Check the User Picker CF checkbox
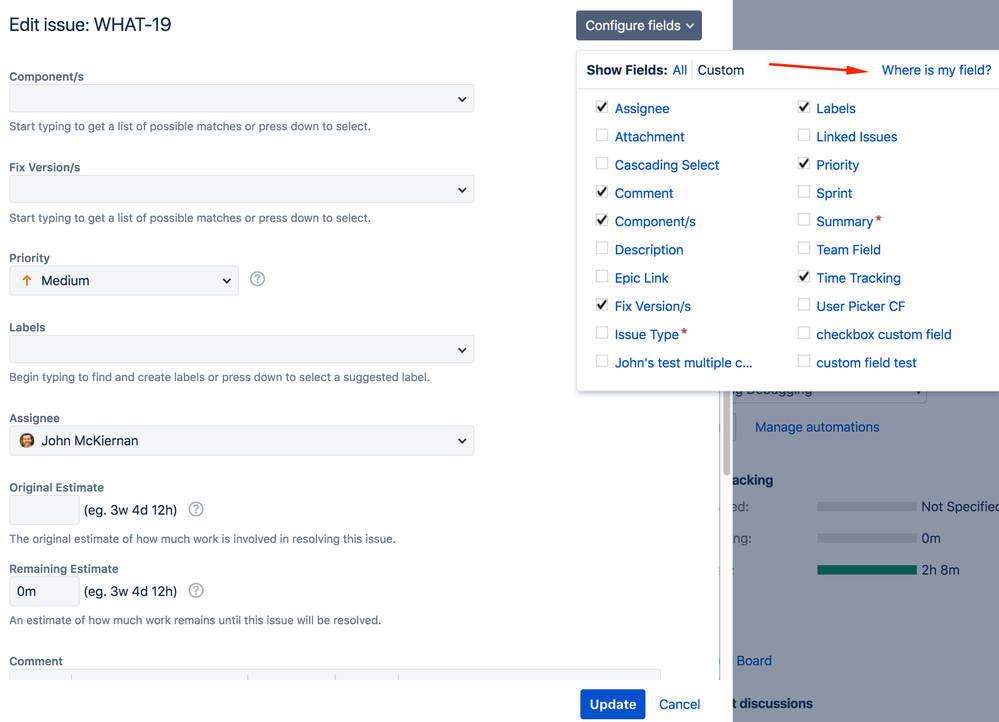This screenshot has height=722, width=999. click(x=804, y=305)
